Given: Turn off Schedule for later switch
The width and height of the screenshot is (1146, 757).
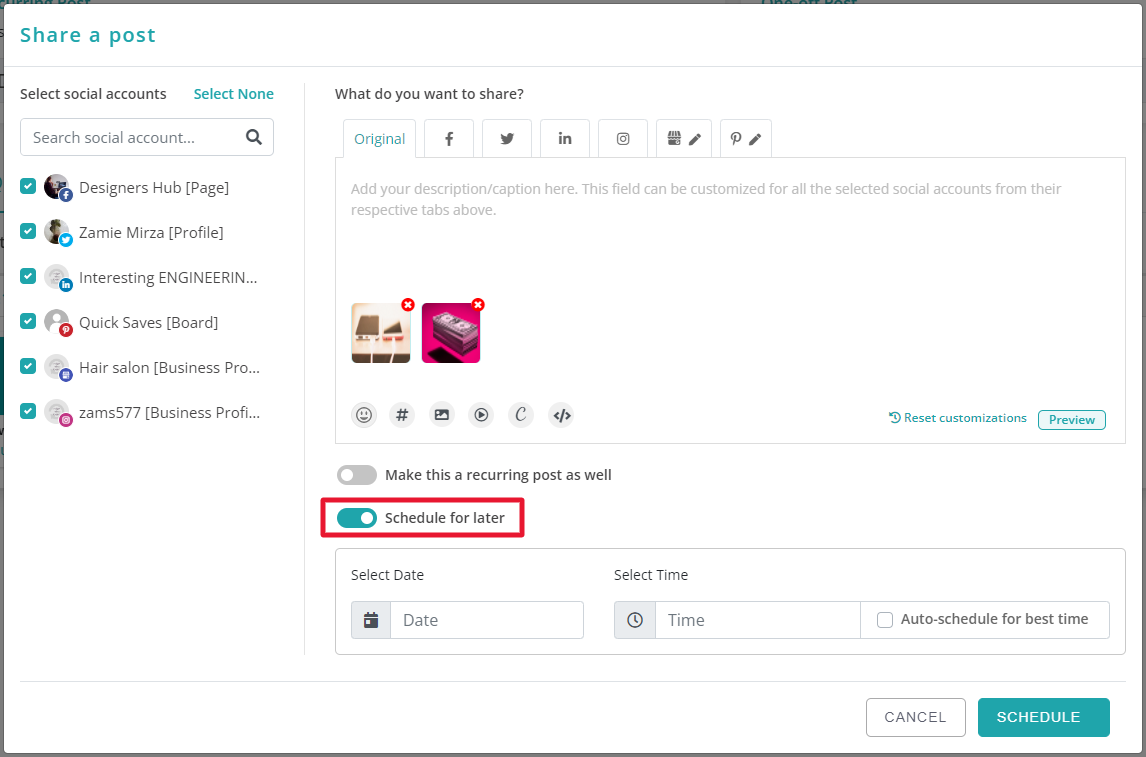Looking at the screenshot, I should (357, 518).
